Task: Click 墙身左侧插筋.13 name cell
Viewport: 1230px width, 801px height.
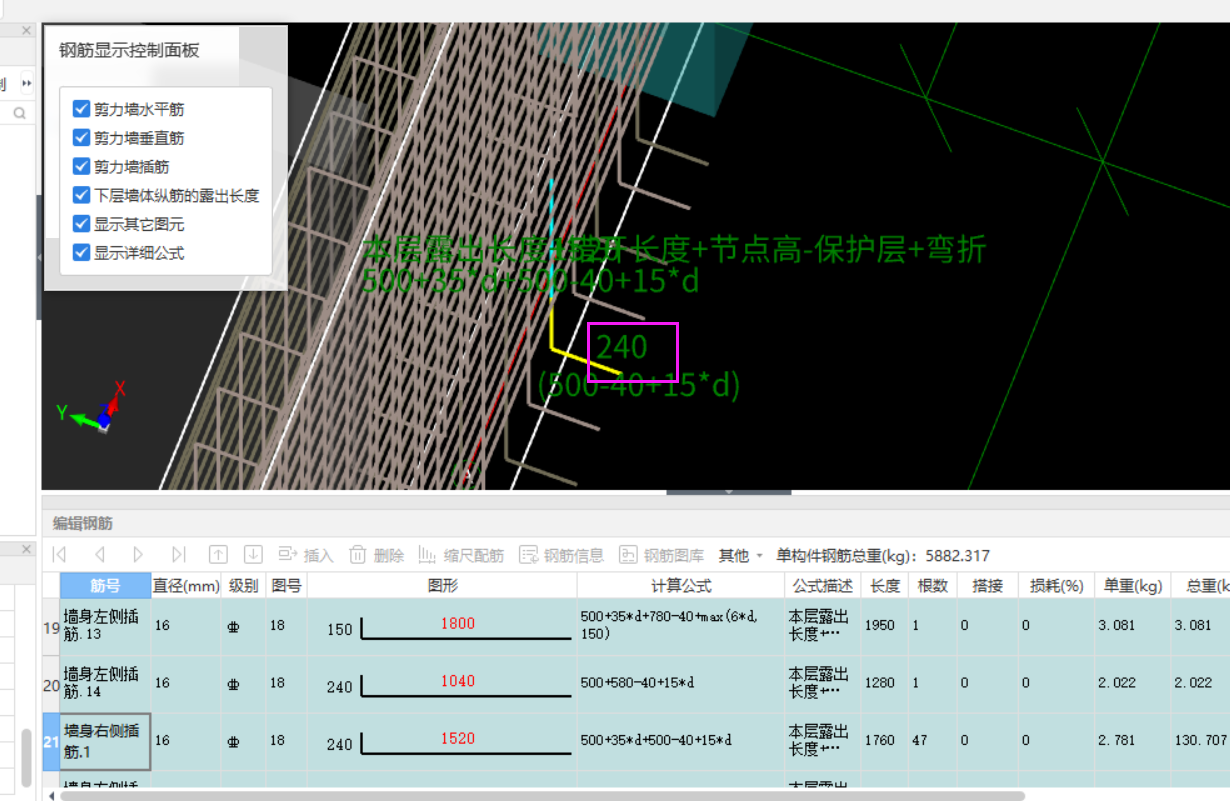Action: click(105, 627)
